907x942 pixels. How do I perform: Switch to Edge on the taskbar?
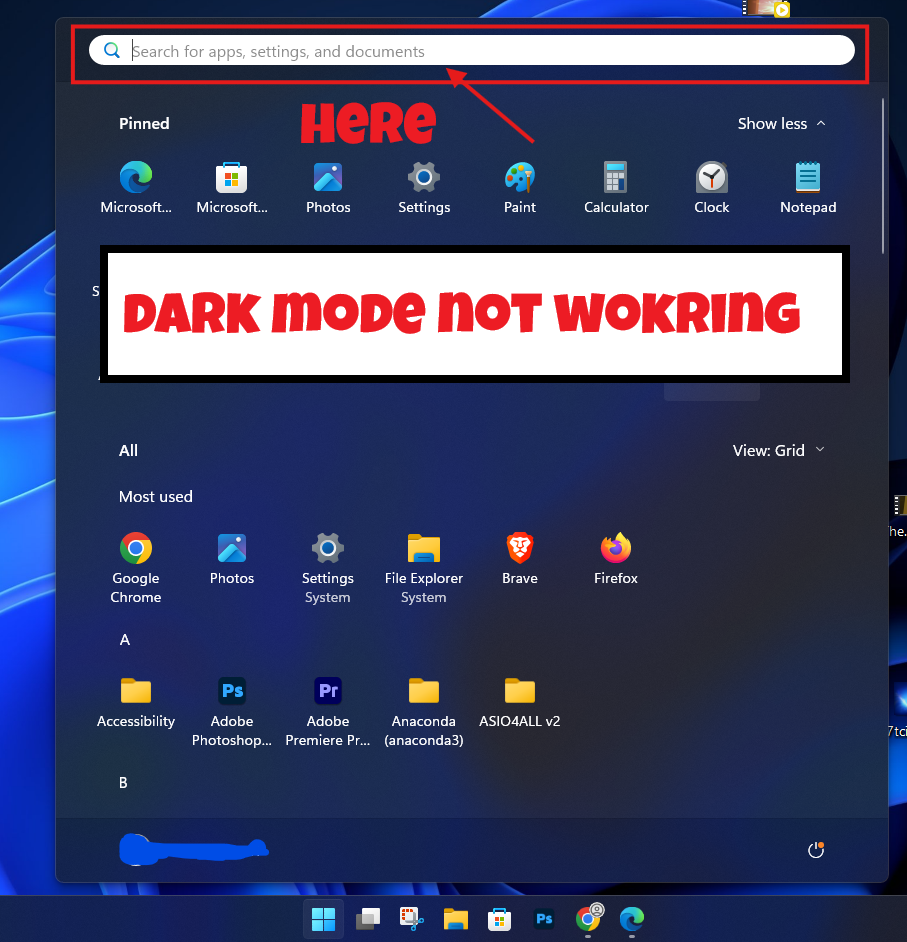click(632, 919)
